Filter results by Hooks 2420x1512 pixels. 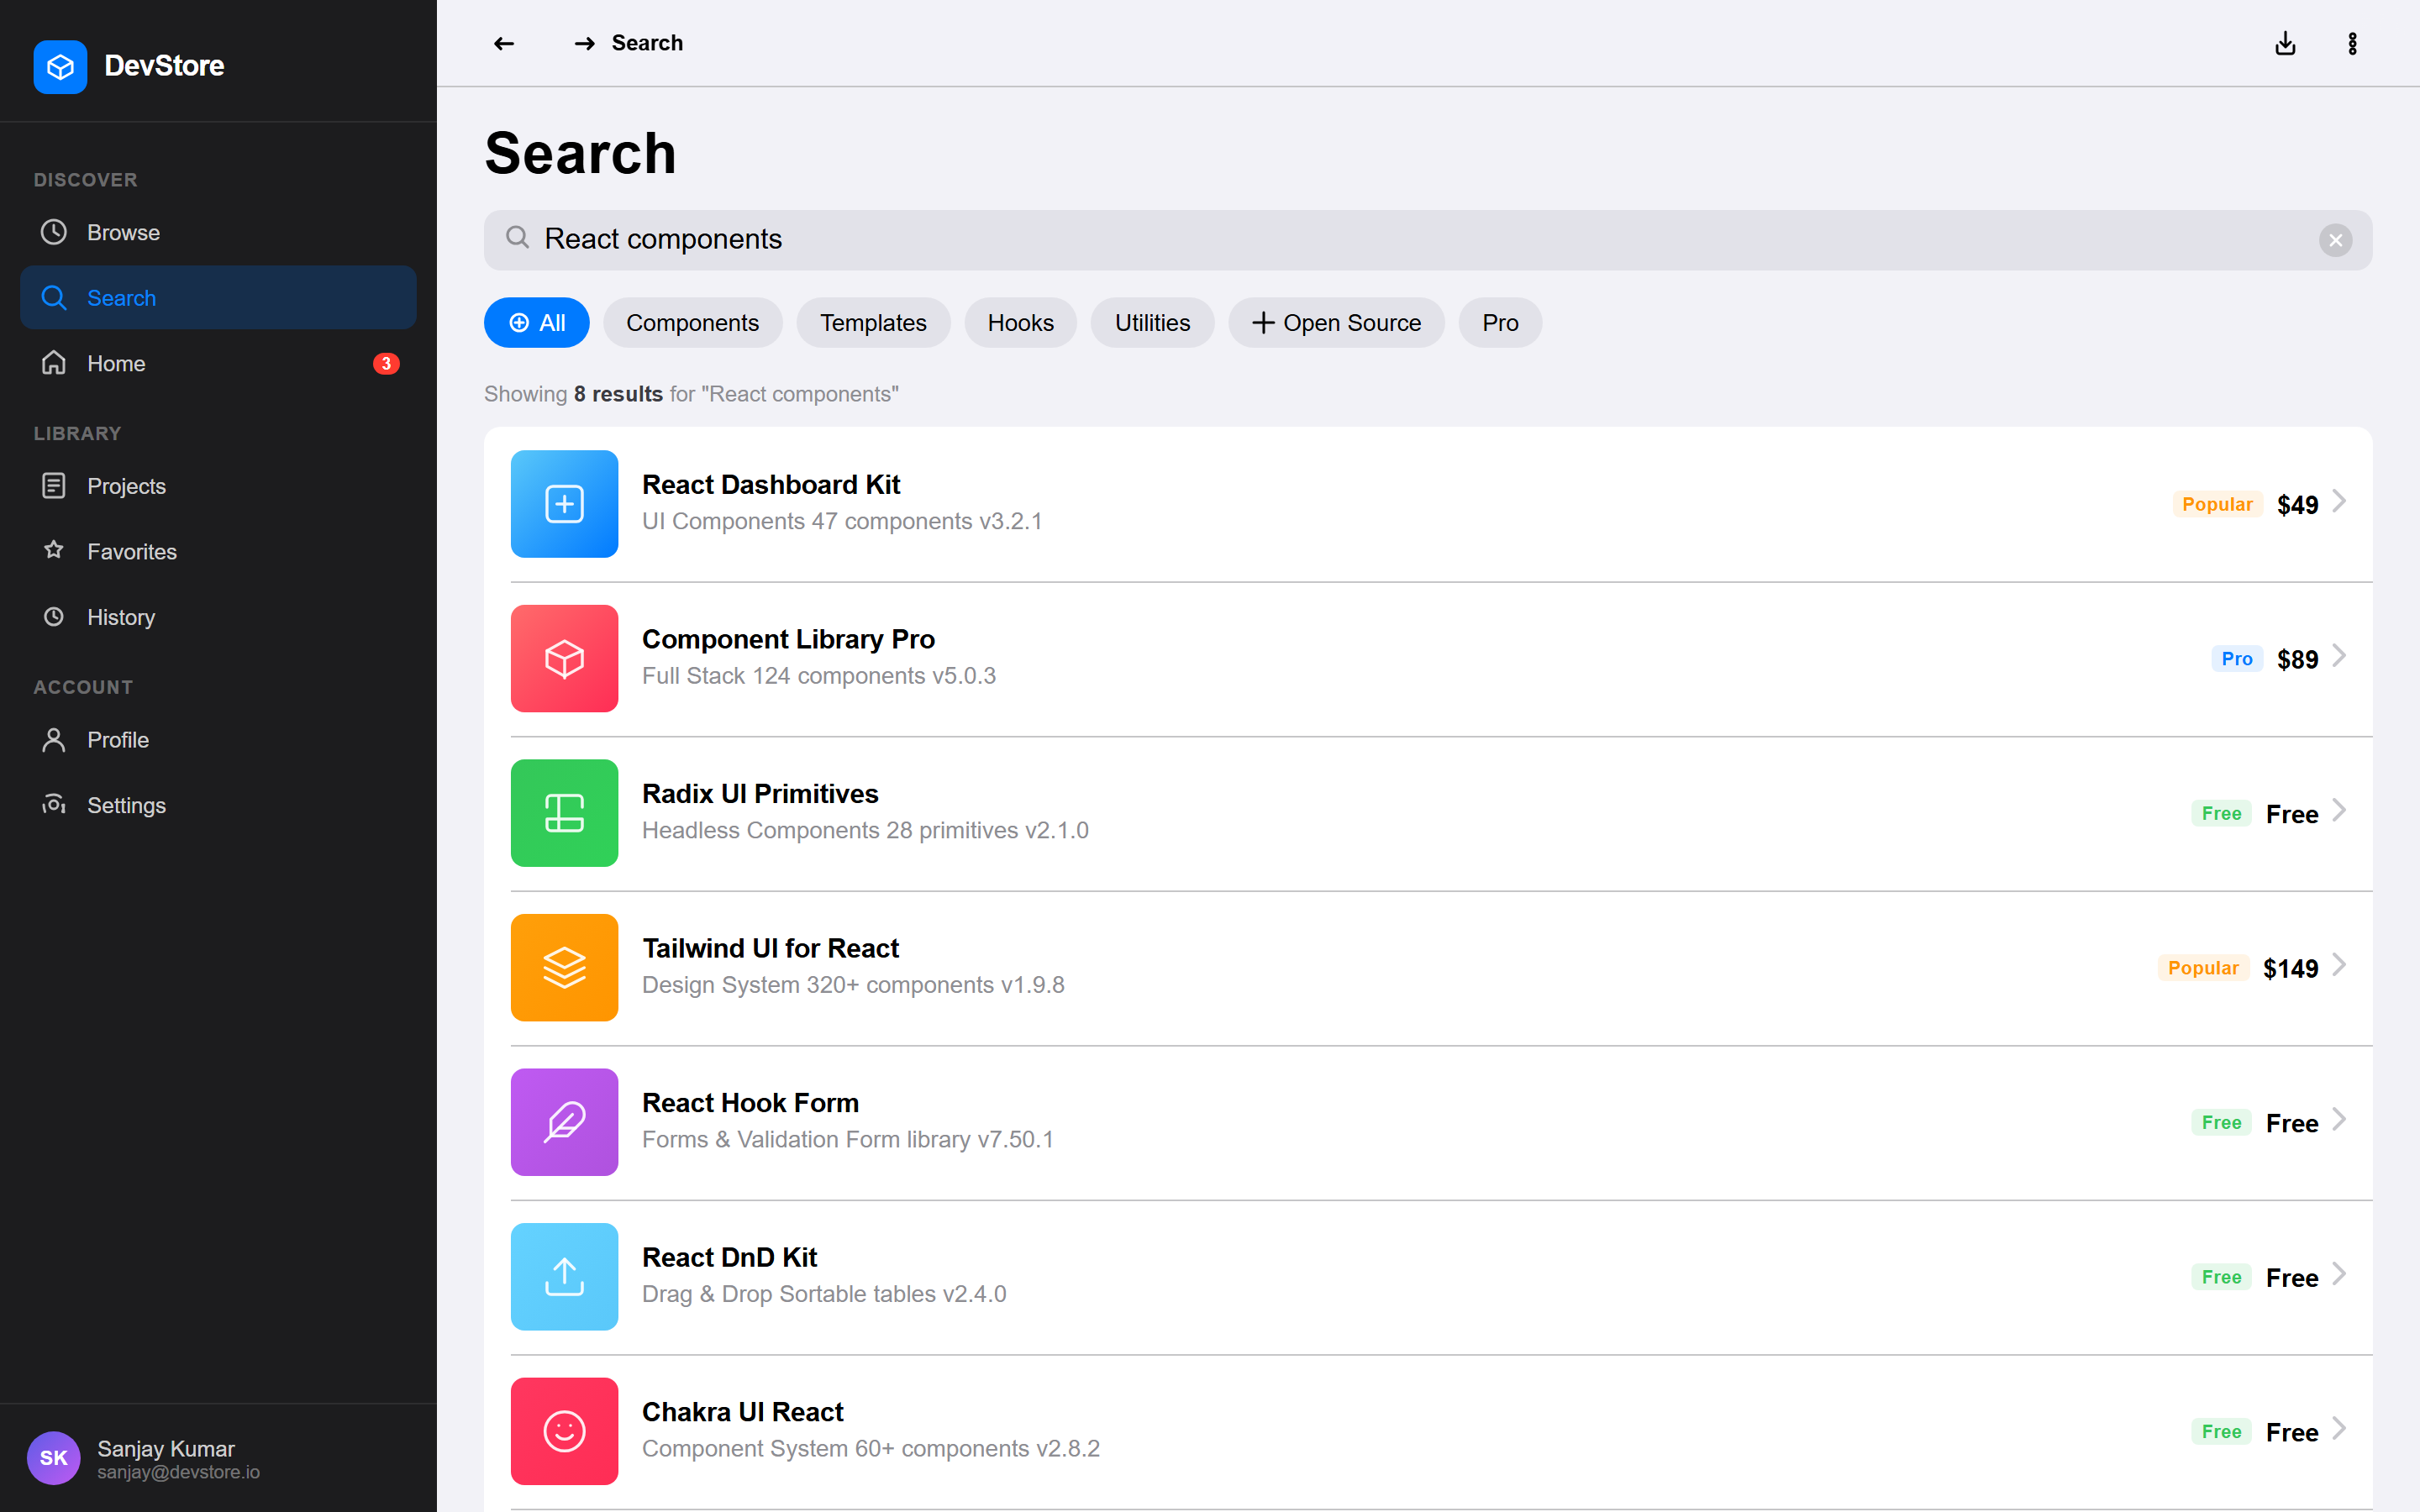tap(1020, 323)
